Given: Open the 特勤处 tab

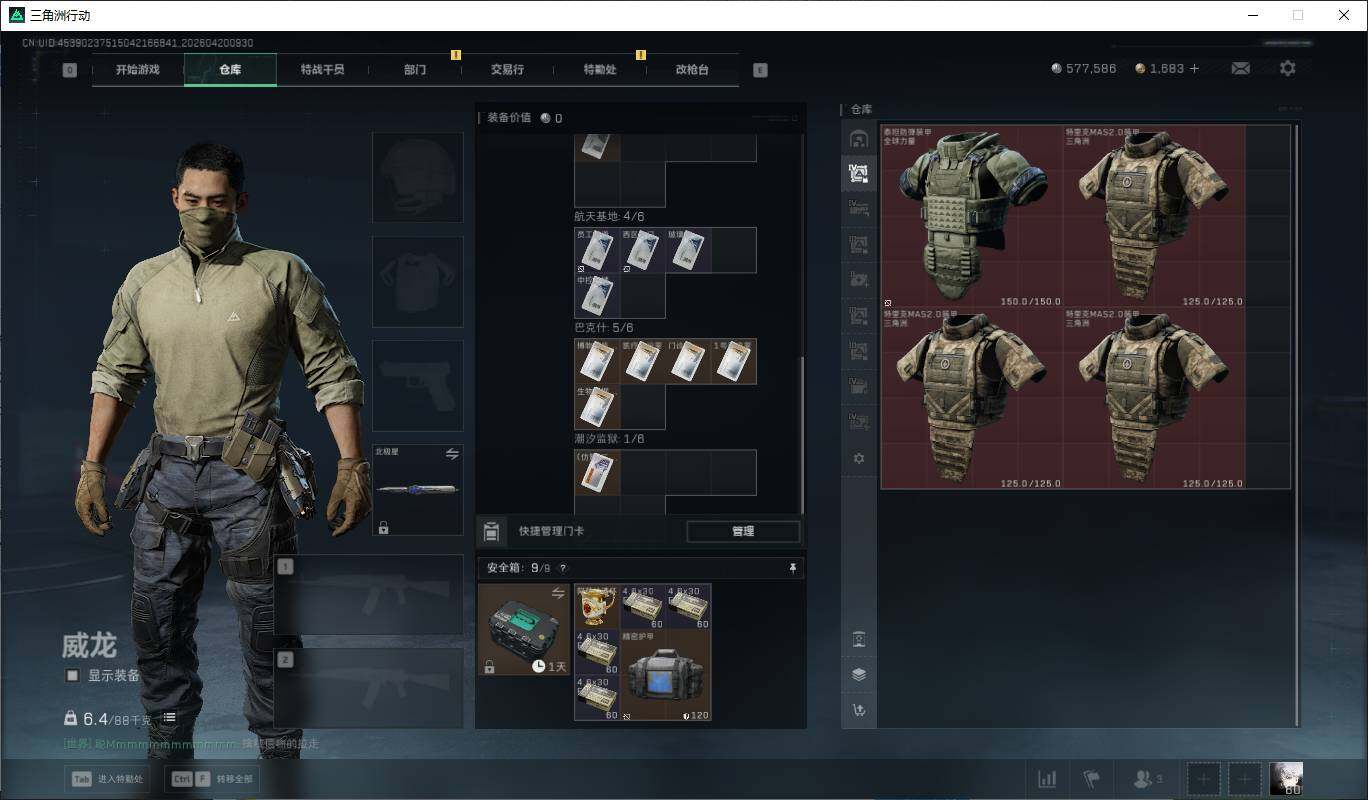Looking at the screenshot, I should pos(600,70).
